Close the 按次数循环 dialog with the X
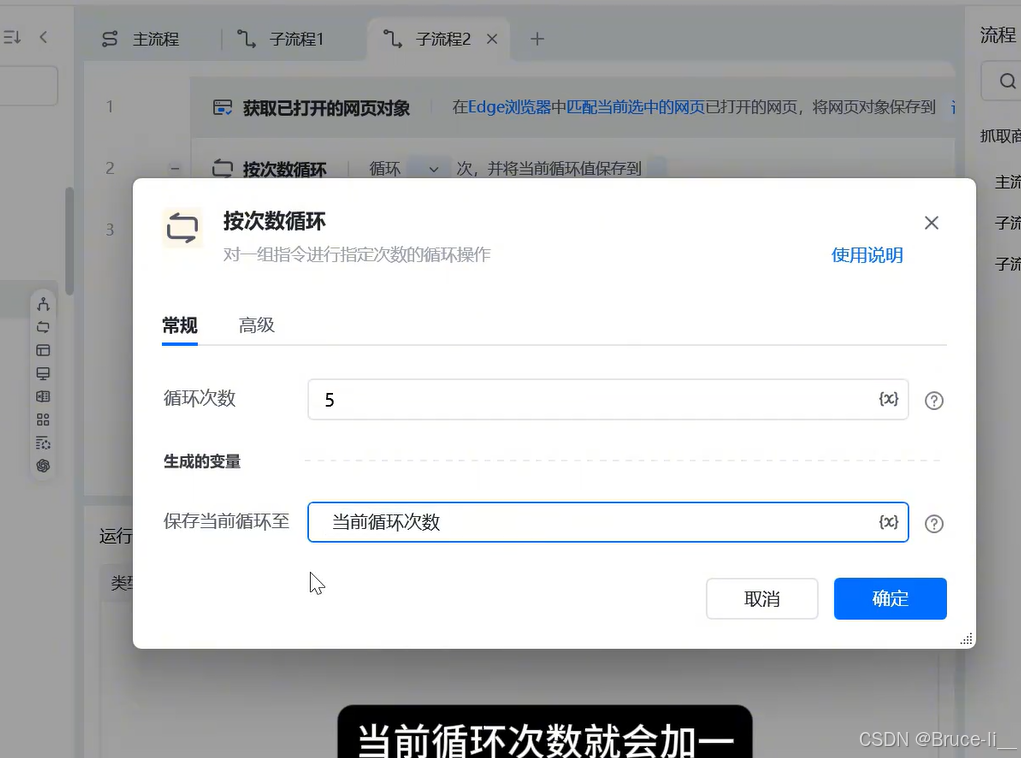 (931, 223)
